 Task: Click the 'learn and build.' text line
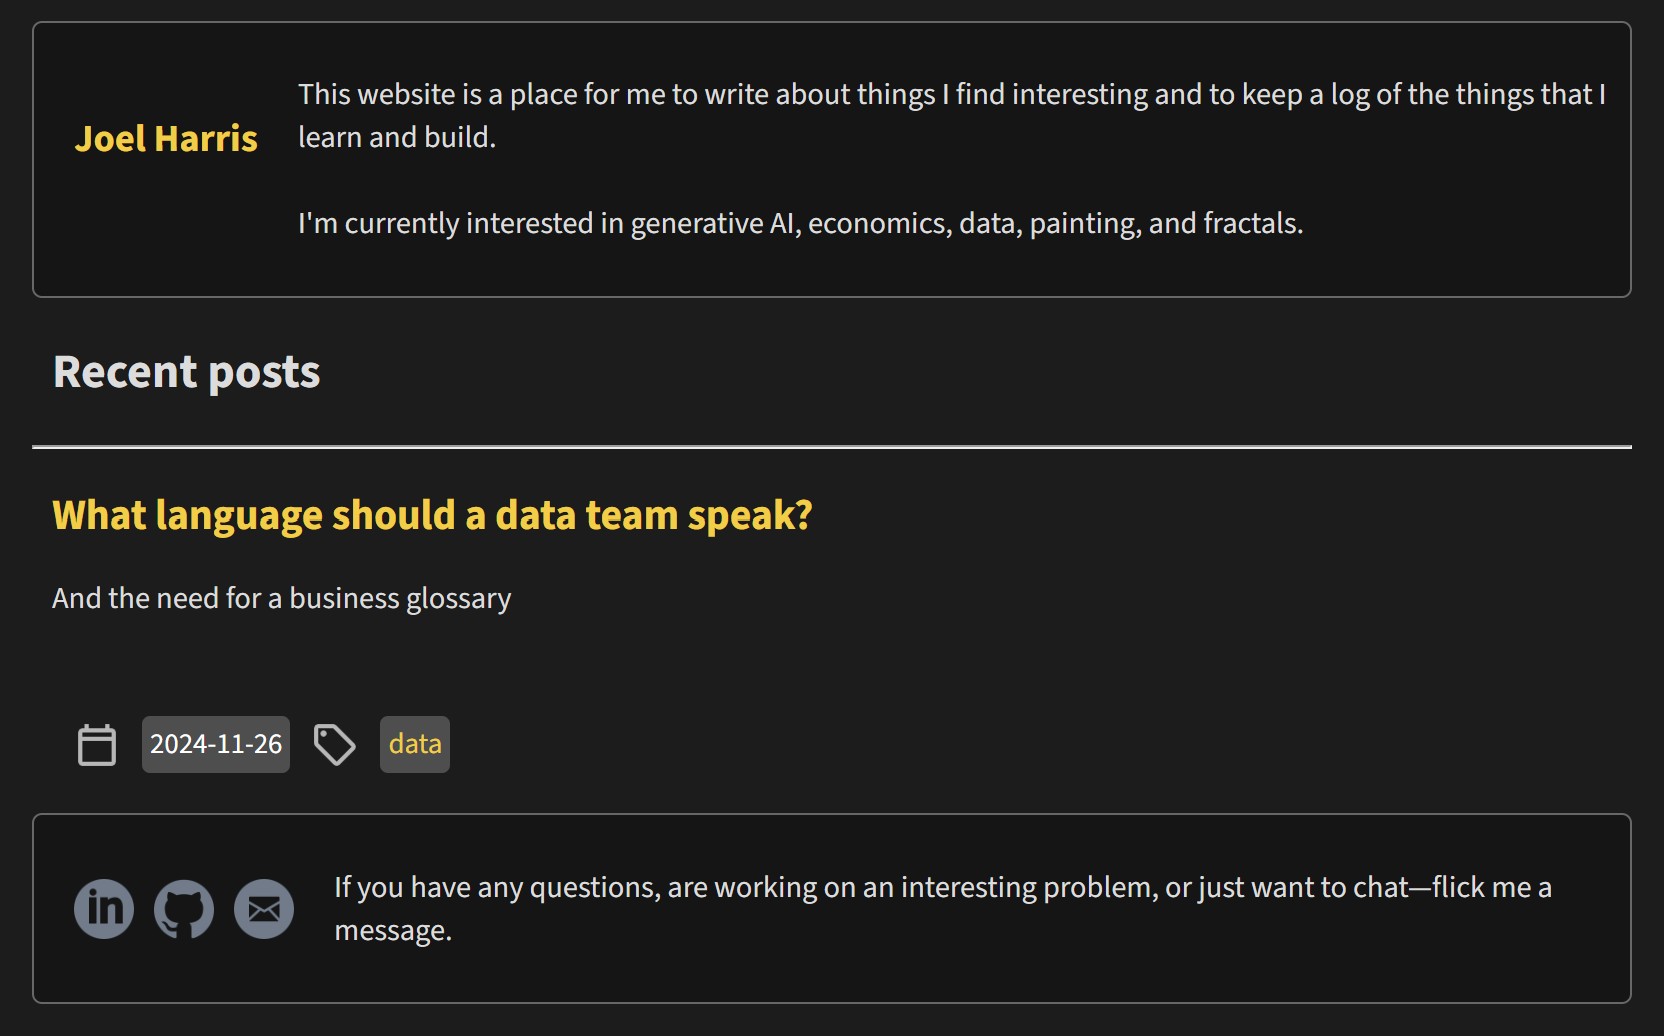click(x=397, y=137)
